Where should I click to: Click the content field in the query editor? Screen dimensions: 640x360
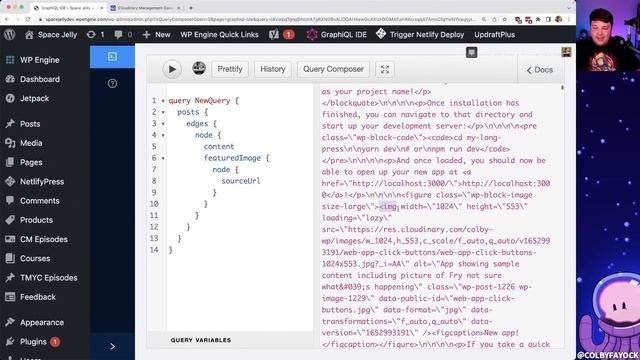219,147
